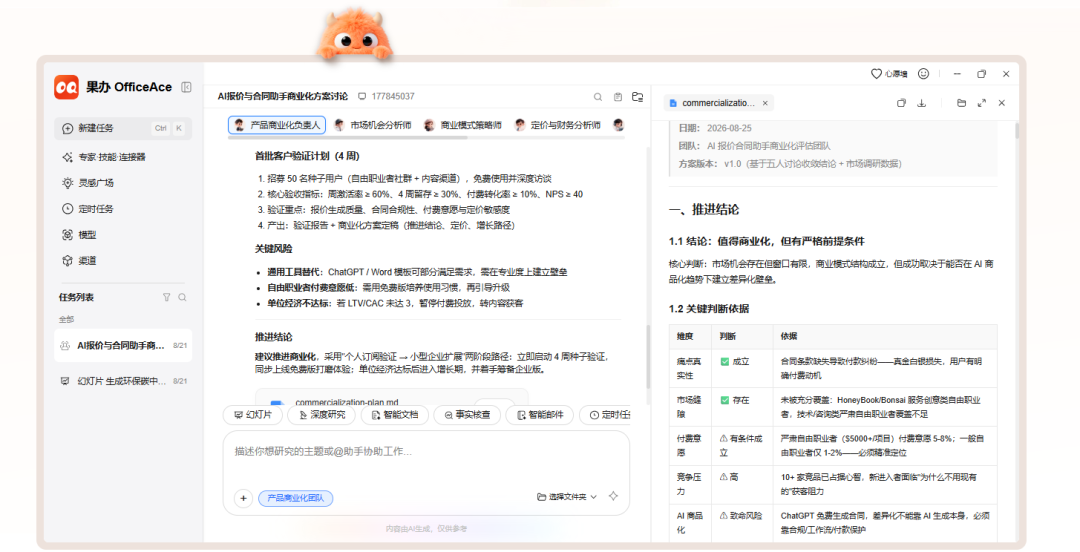Image resolution: width=1080 pixels, height=552 pixels.
Task: Select 定价与财务分析师 agent tab
Action: point(558,125)
